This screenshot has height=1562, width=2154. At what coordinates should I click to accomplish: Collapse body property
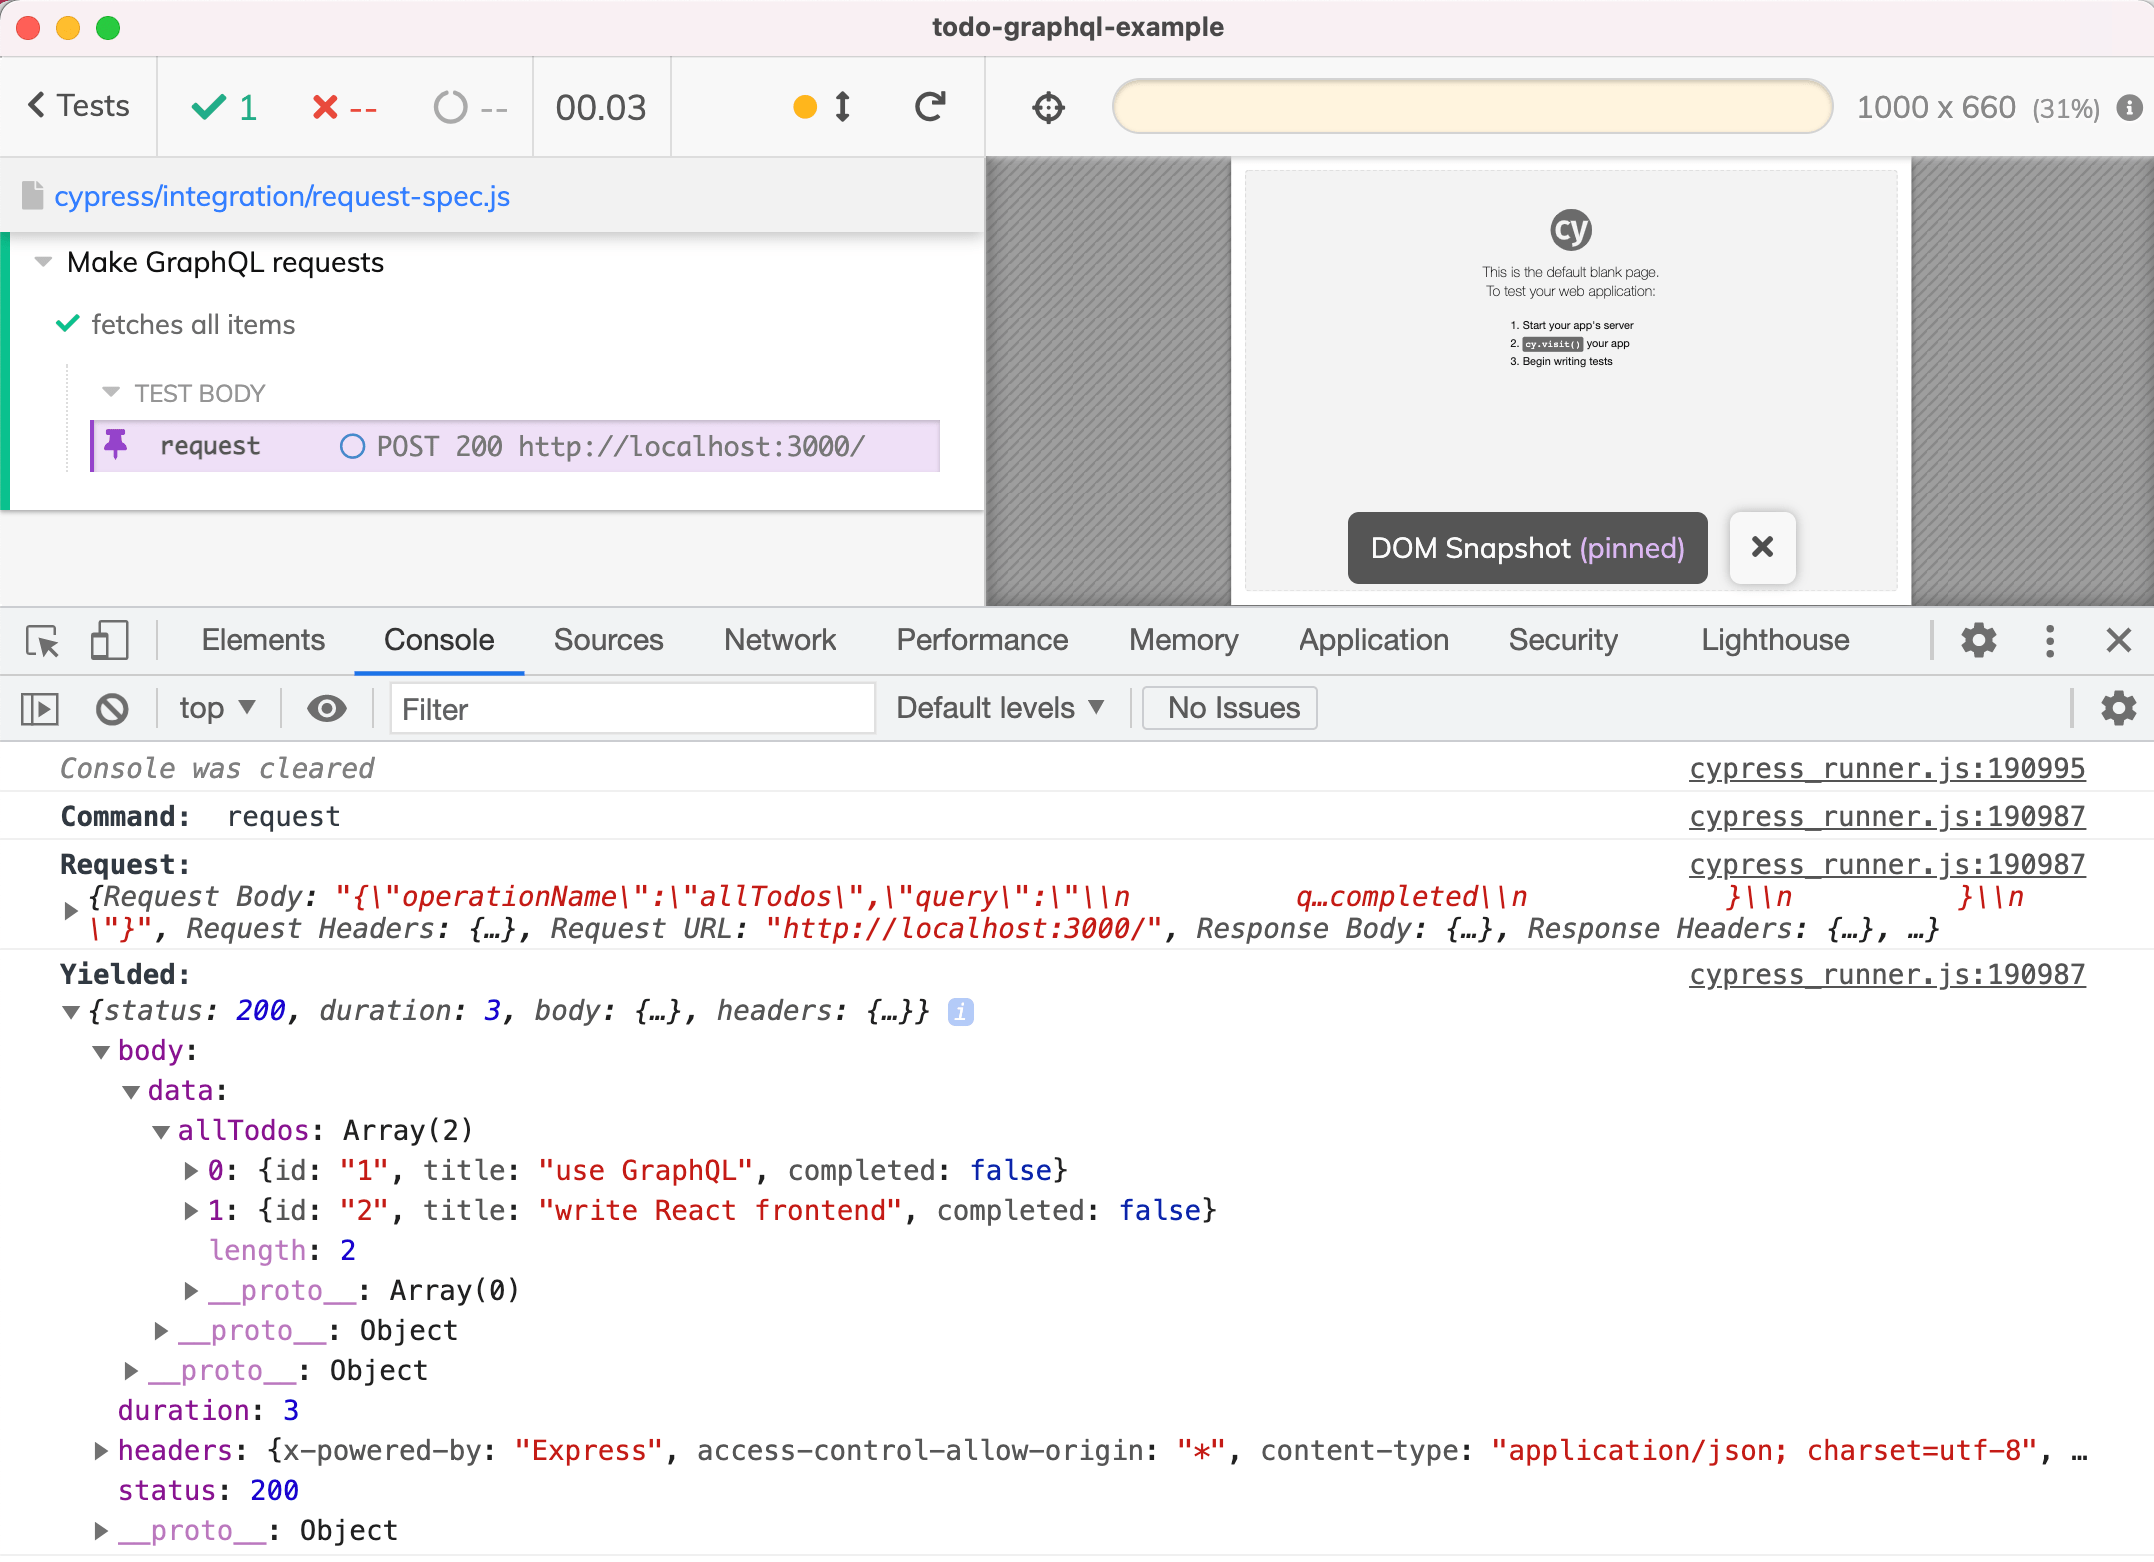[x=100, y=1052]
